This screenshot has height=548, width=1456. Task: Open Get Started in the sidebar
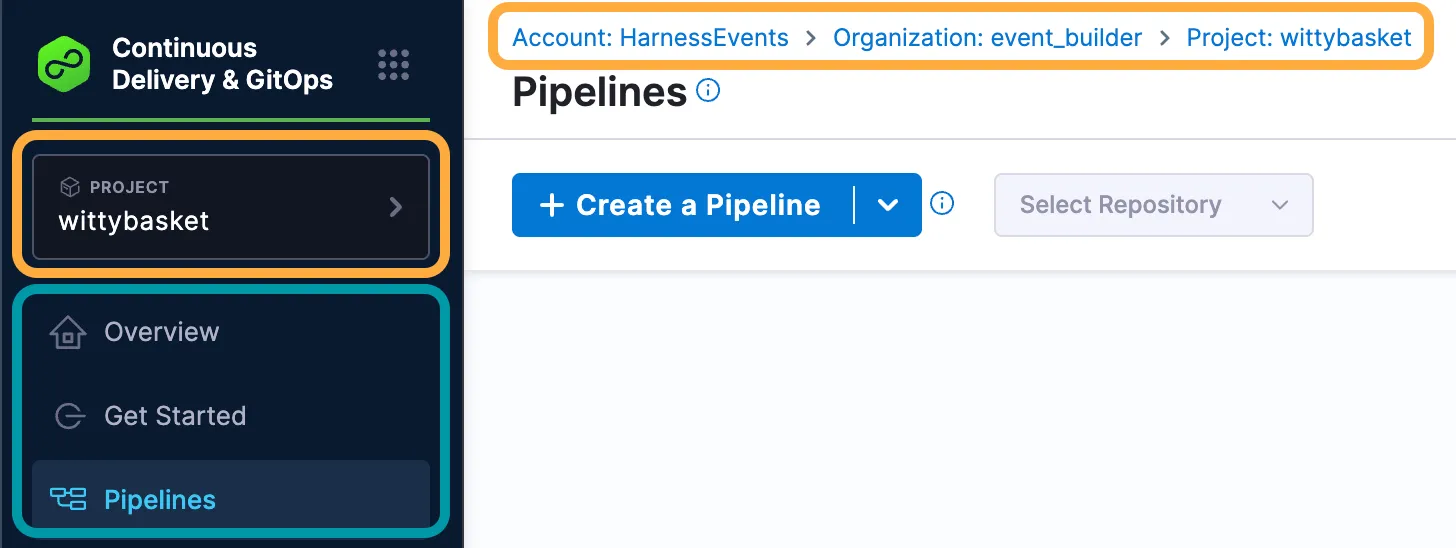[x=175, y=416]
